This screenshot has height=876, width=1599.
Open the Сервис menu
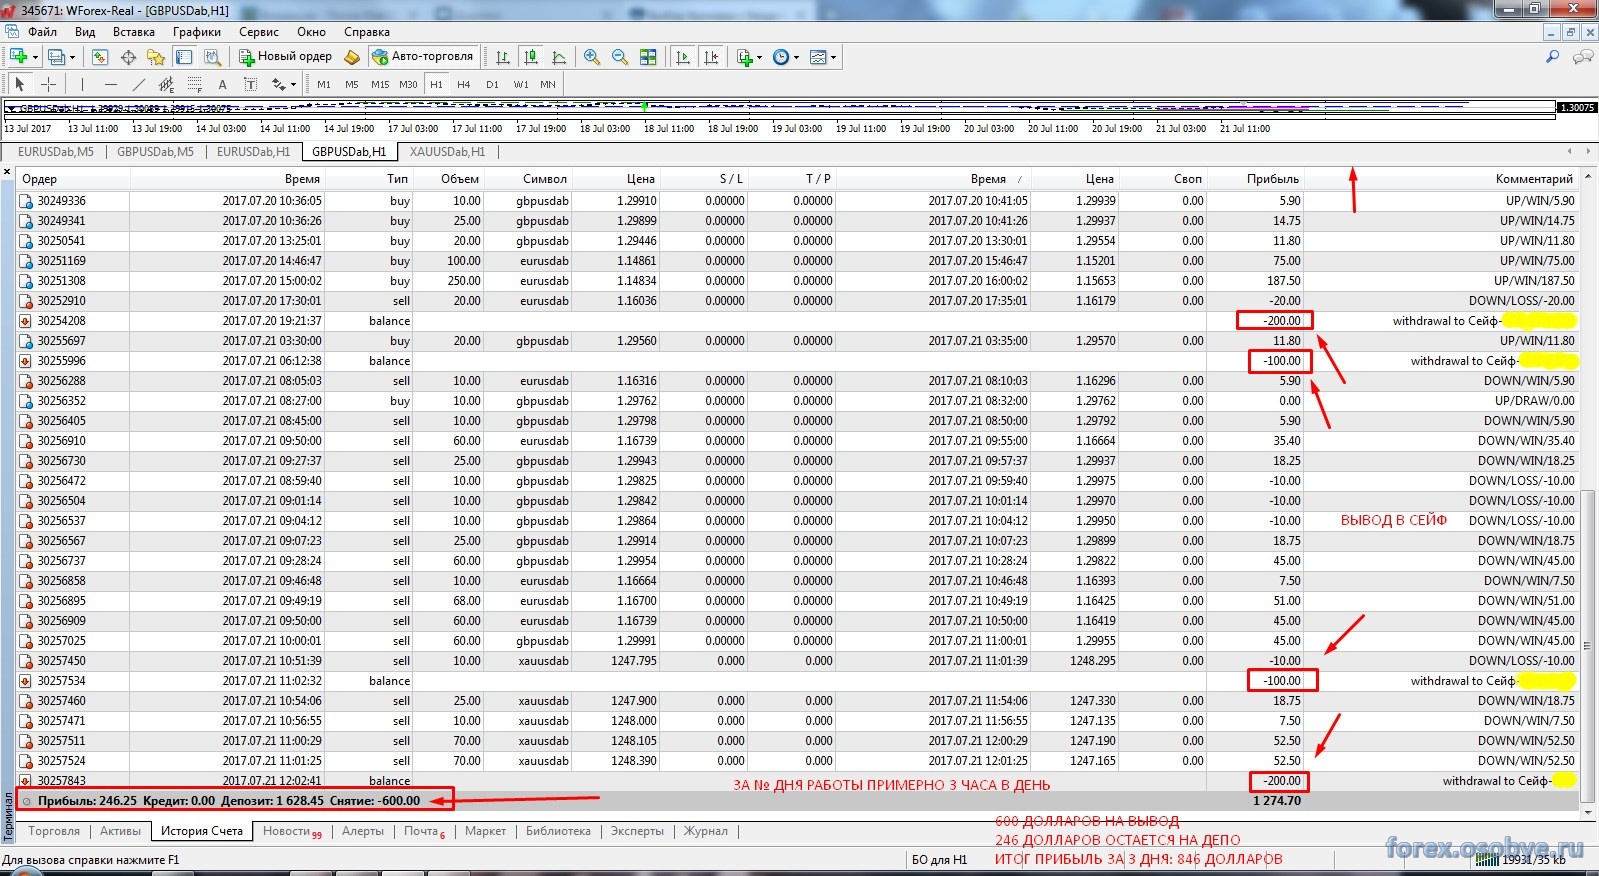coord(259,32)
